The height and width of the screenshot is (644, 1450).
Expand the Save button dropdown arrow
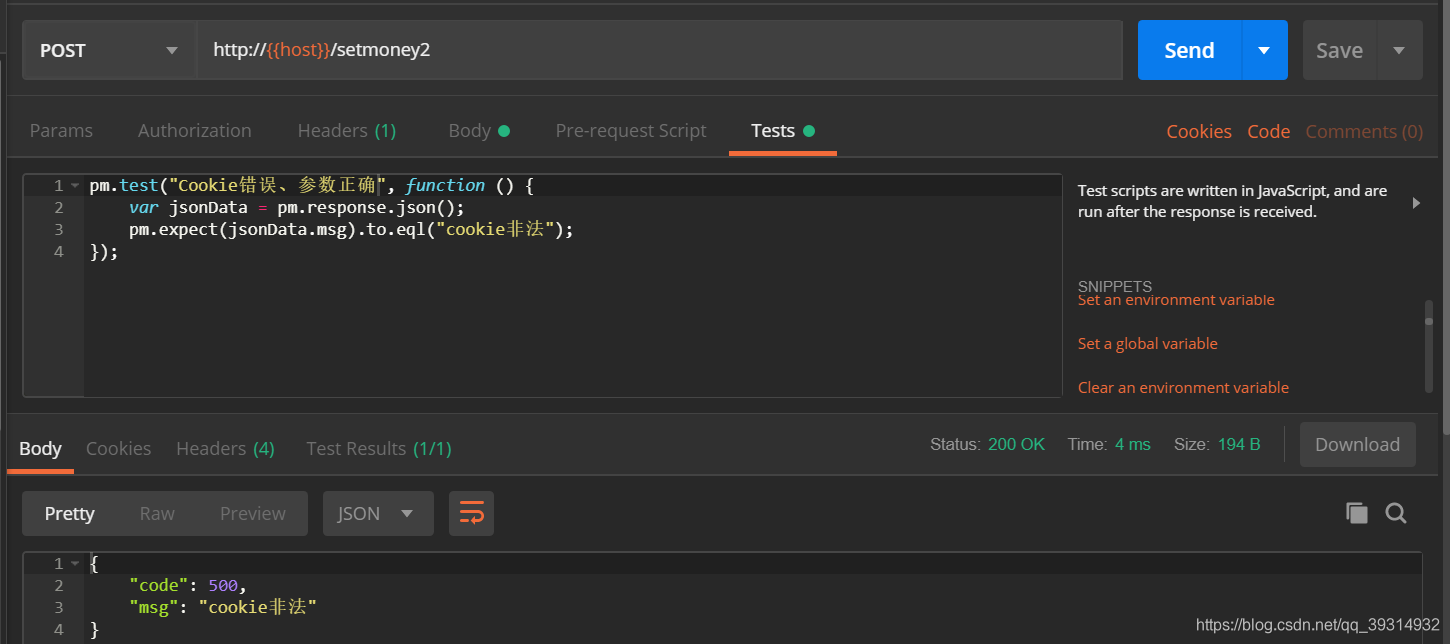pos(1399,50)
